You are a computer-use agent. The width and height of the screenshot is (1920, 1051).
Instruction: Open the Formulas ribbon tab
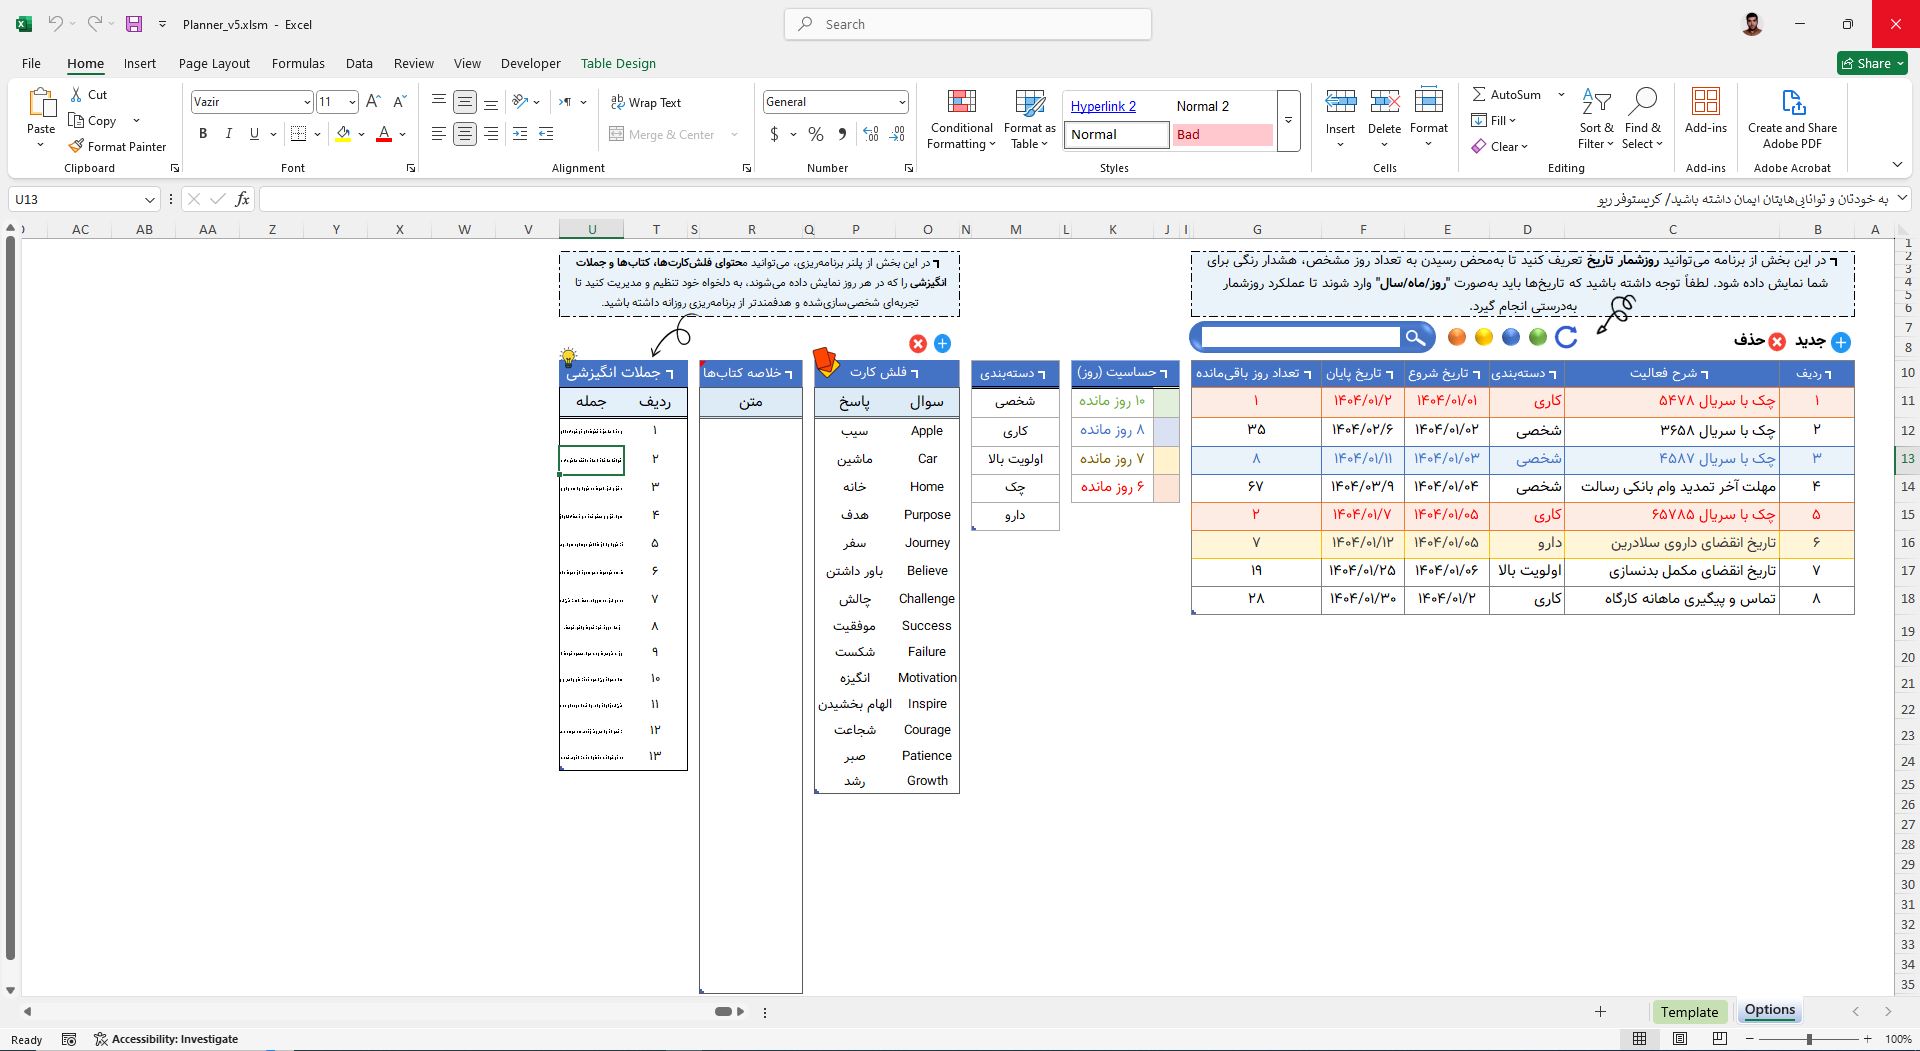(x=298, y=63)
